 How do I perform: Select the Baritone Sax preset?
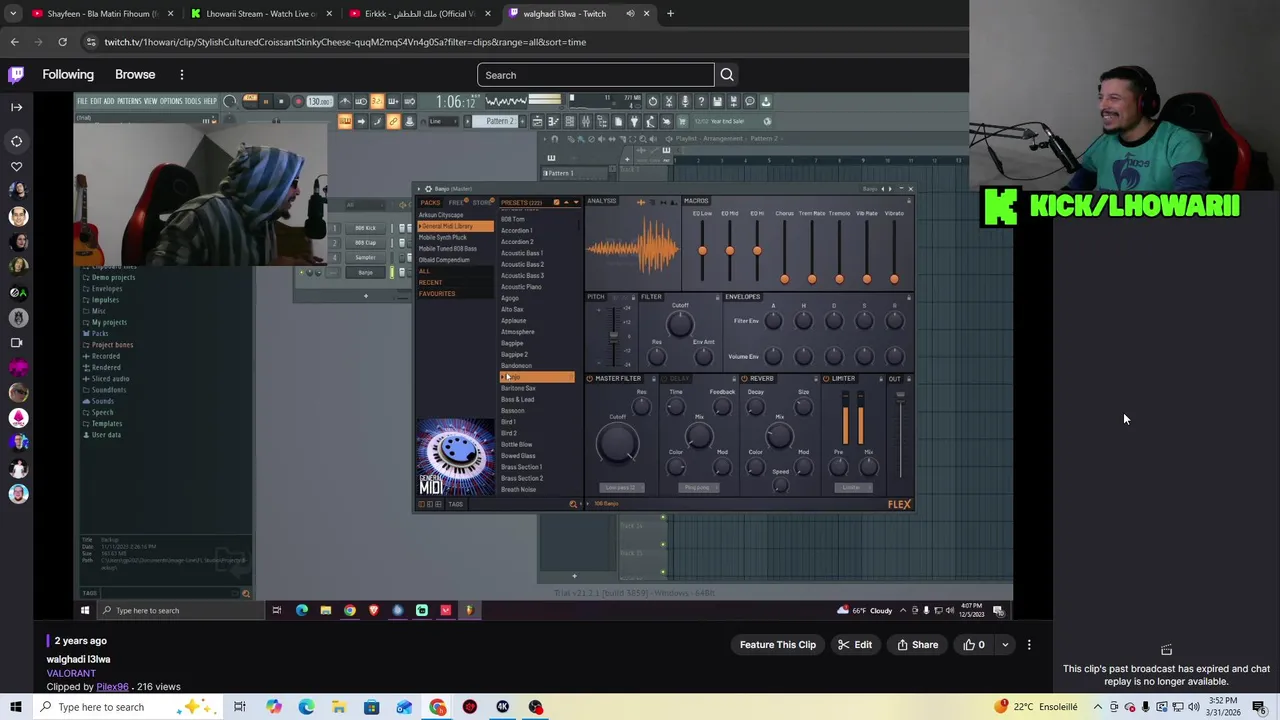coord(518,388)
